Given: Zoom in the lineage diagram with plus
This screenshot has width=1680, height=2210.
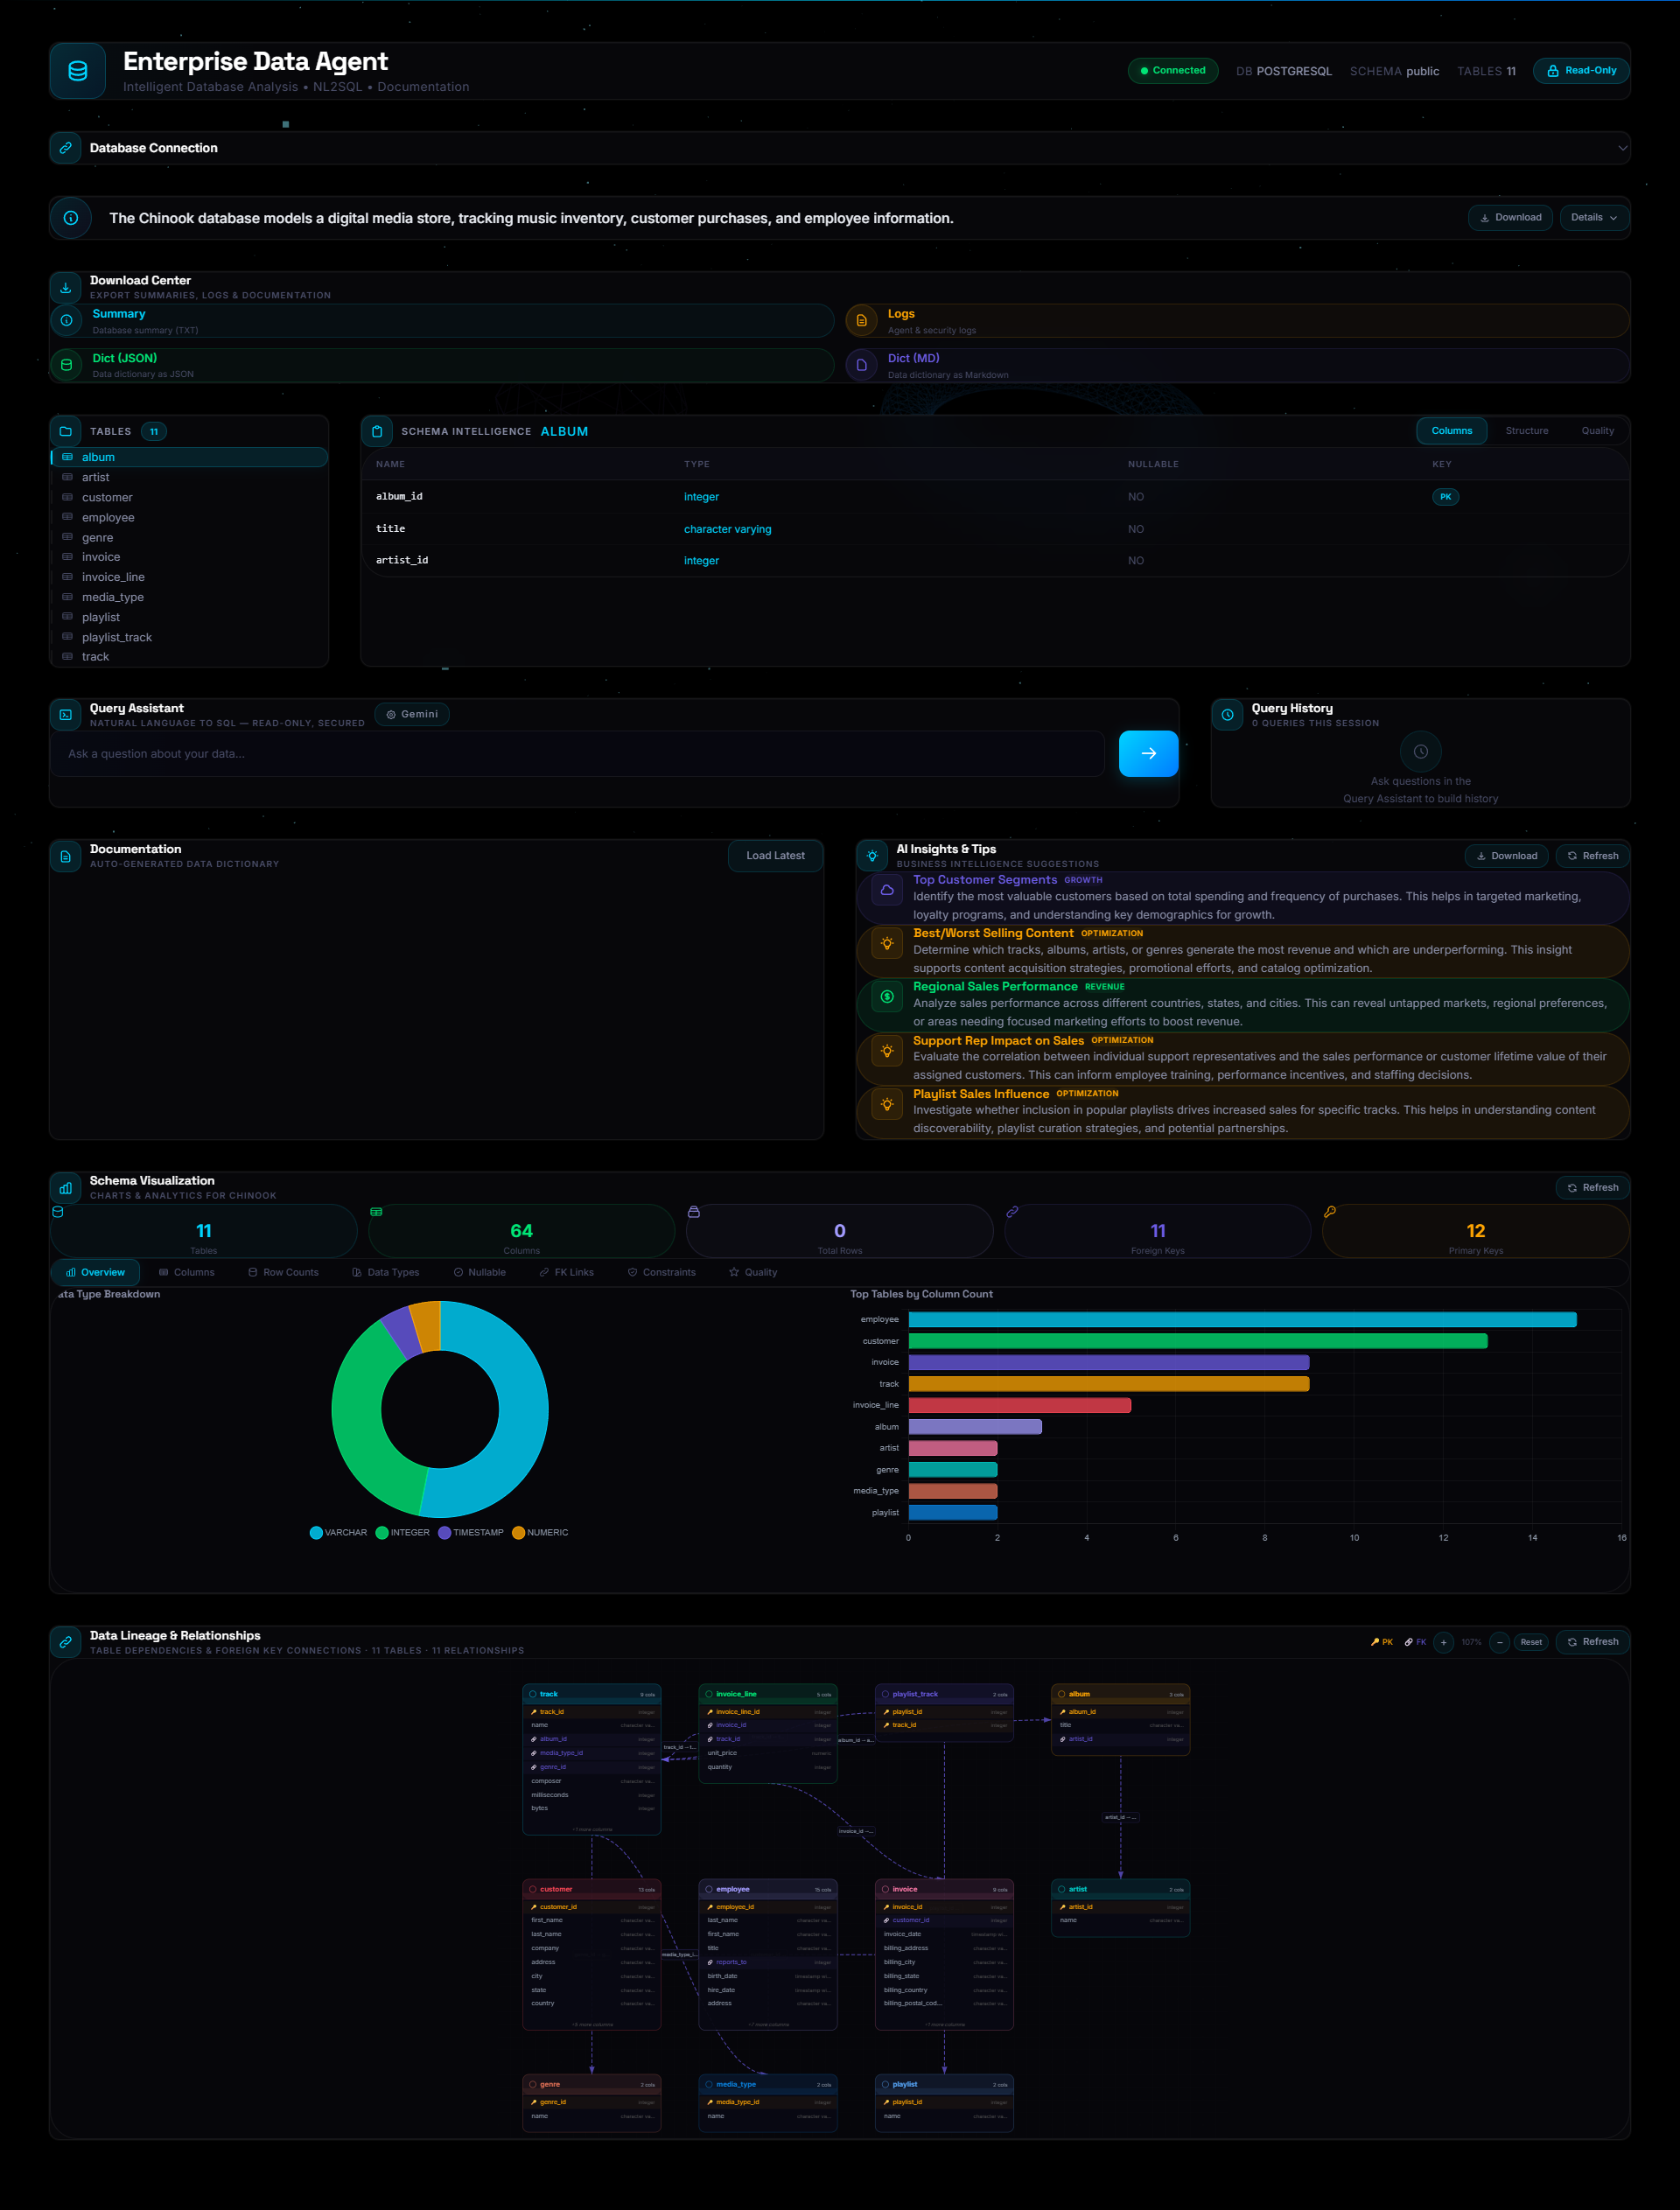Looking at the screenshot, I should 1443,1642.
